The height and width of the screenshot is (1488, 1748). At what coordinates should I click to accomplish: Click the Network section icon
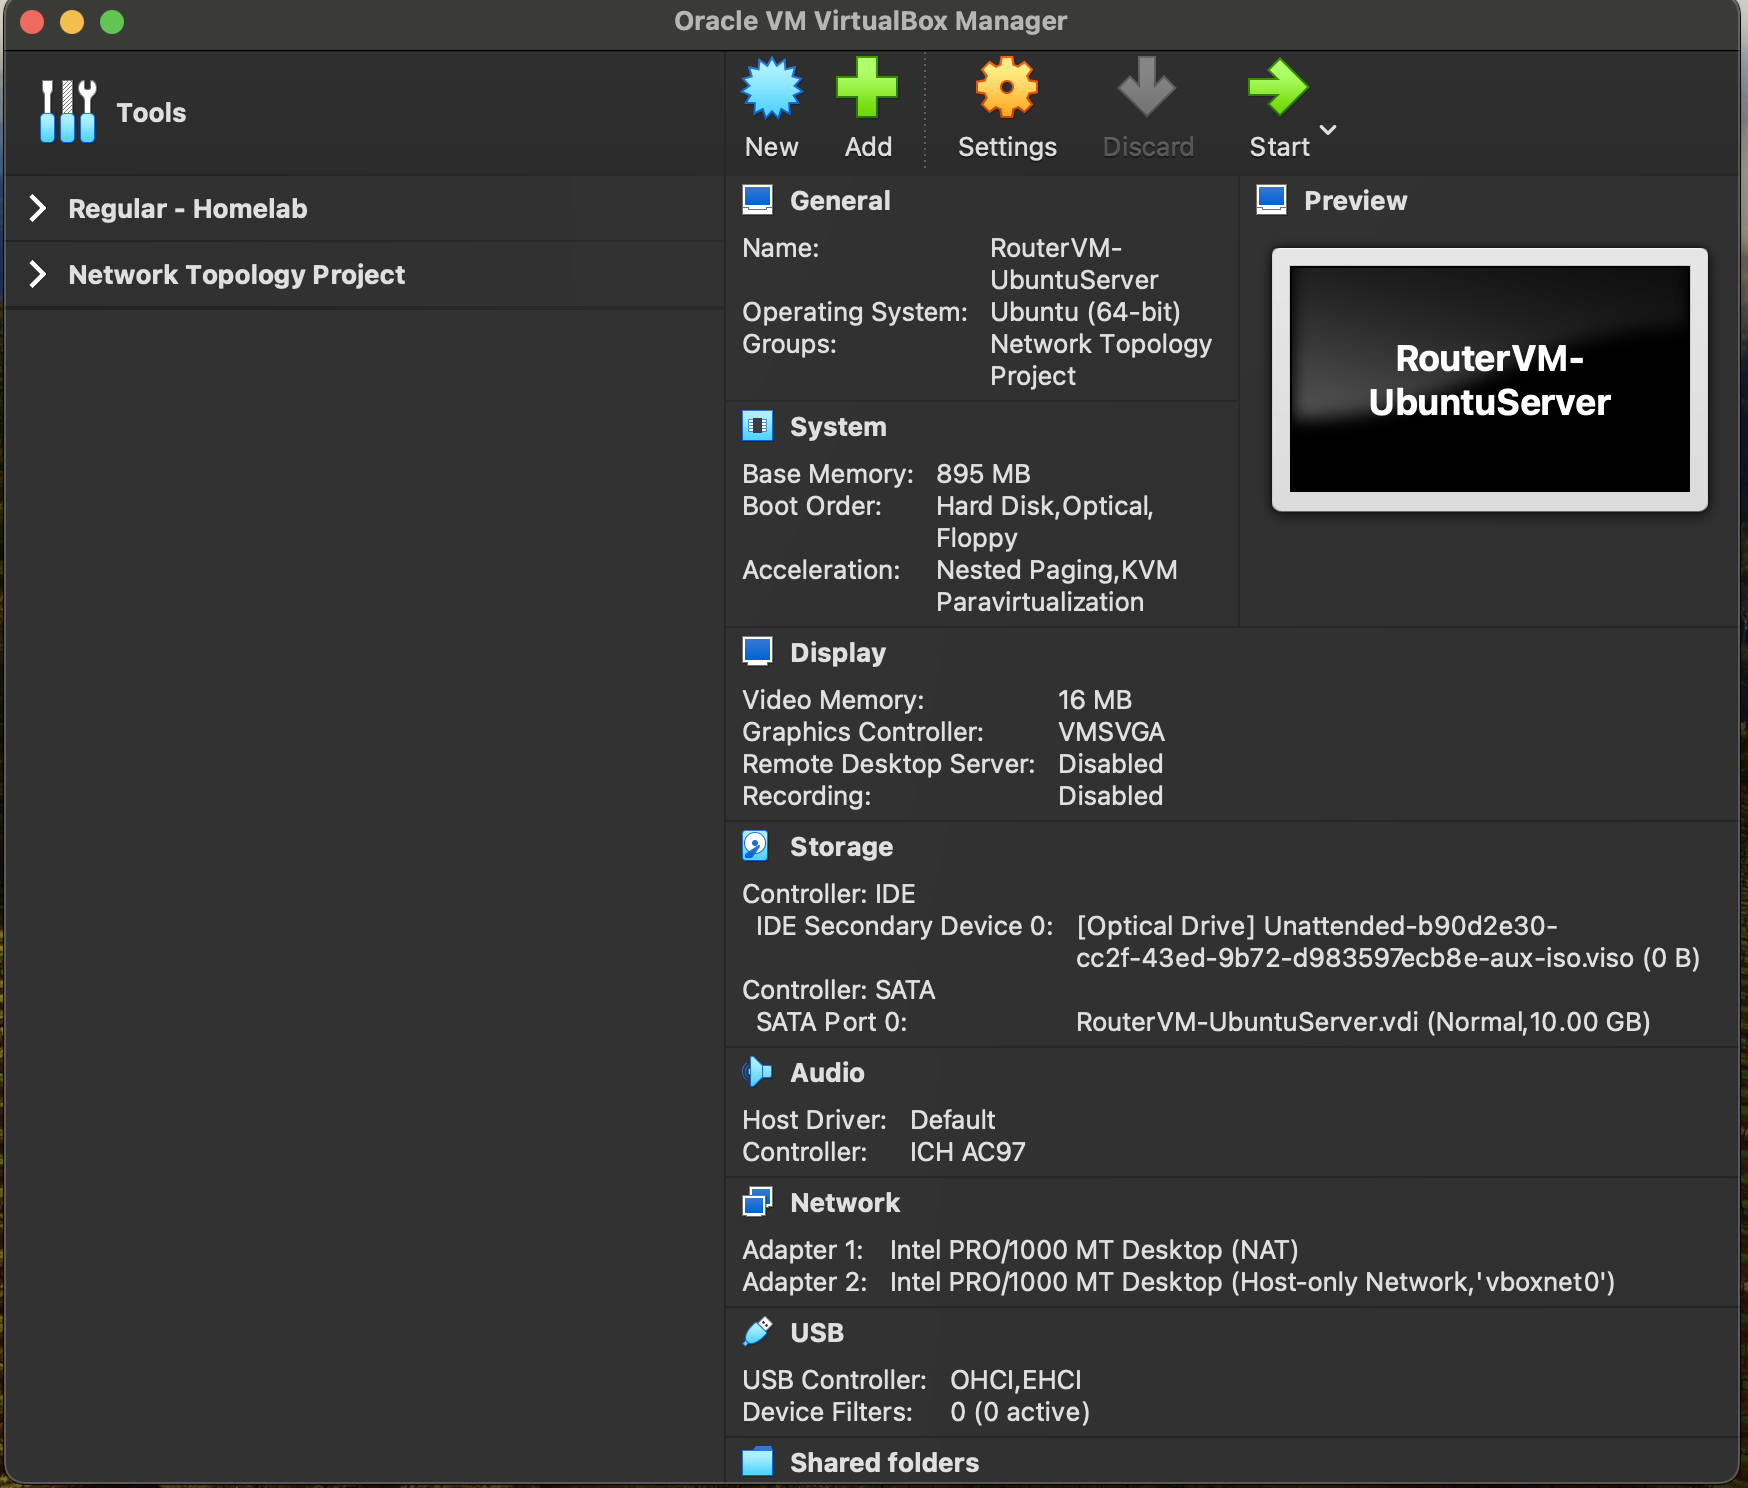pyautogui.click(x=757, y=1202)
